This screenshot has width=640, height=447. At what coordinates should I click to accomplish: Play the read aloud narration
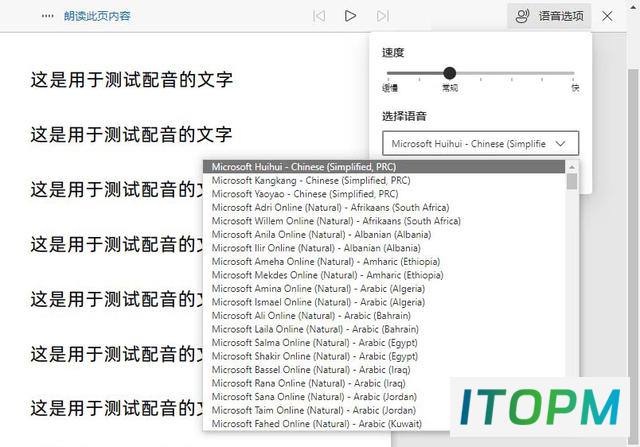pos(350,16)
